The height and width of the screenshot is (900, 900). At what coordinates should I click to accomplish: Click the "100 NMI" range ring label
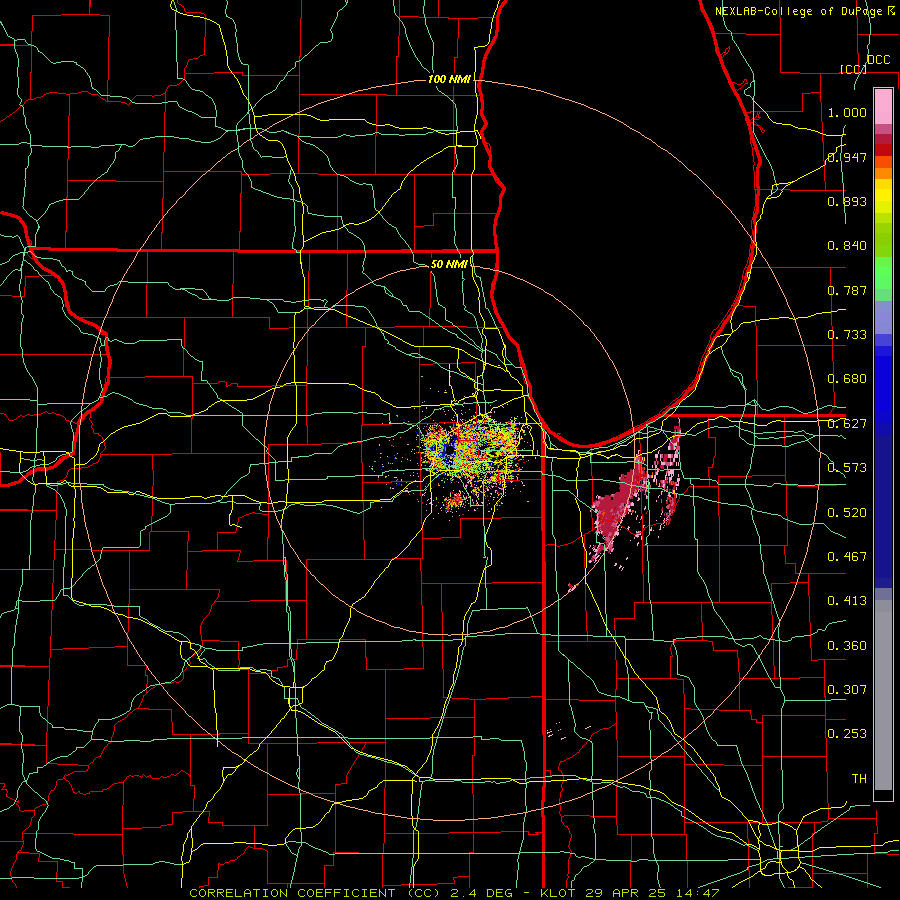pos(449,79)
